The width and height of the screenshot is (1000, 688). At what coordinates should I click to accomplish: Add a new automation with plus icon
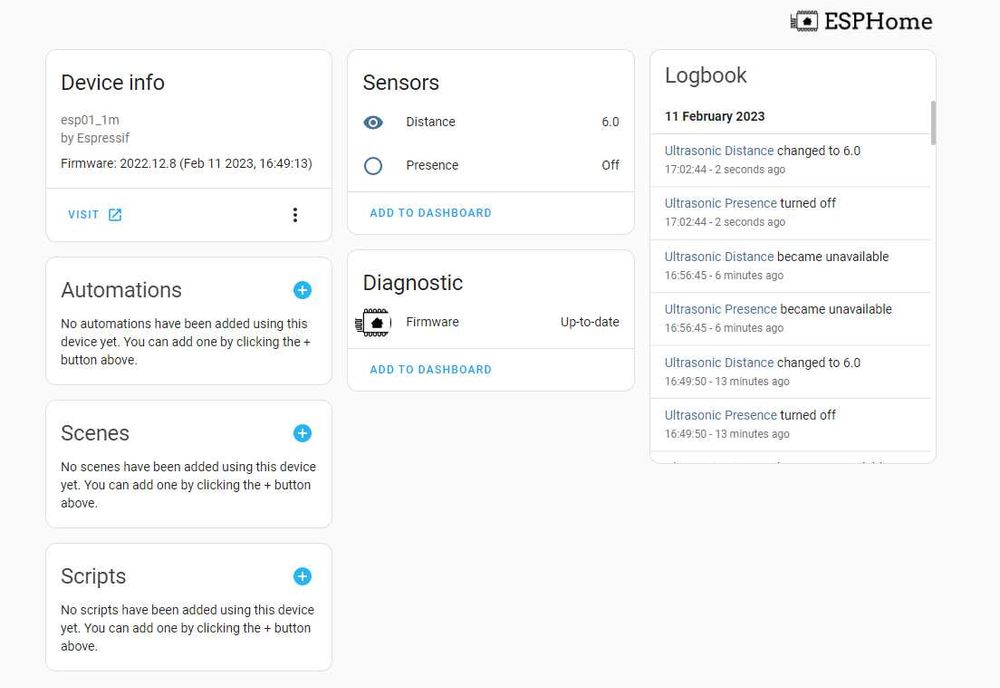pyautogui.click(x=302, y=290)
